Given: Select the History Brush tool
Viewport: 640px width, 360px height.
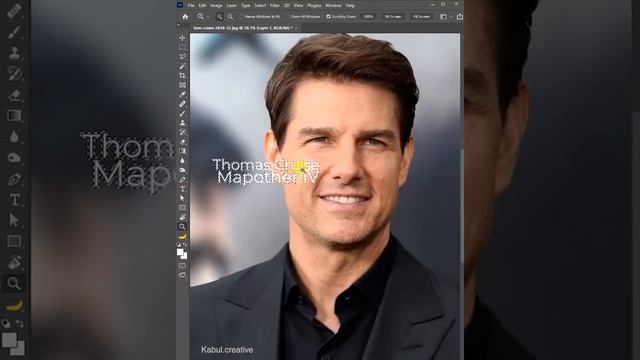Looking at the screenshot, I should pos(182,132).
